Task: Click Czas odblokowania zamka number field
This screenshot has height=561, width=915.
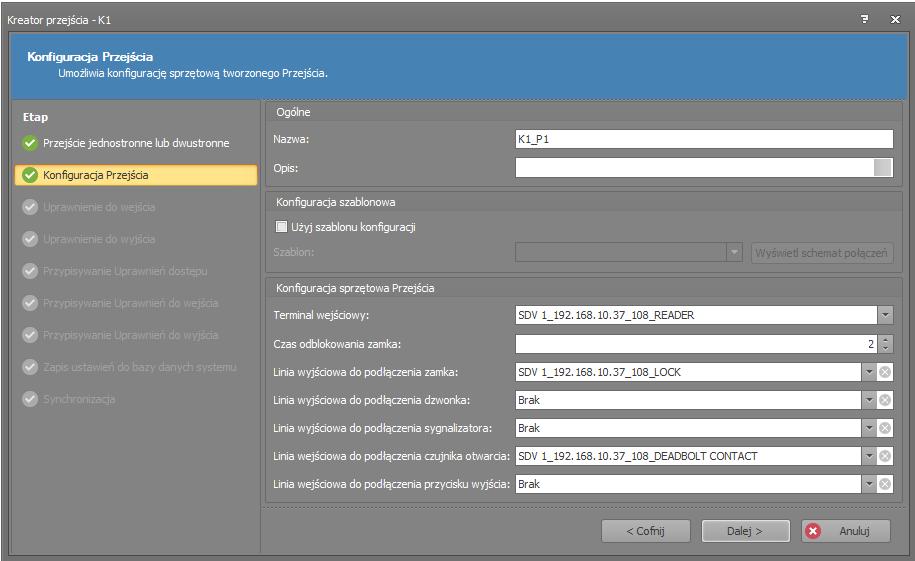Action: point(696,344)
